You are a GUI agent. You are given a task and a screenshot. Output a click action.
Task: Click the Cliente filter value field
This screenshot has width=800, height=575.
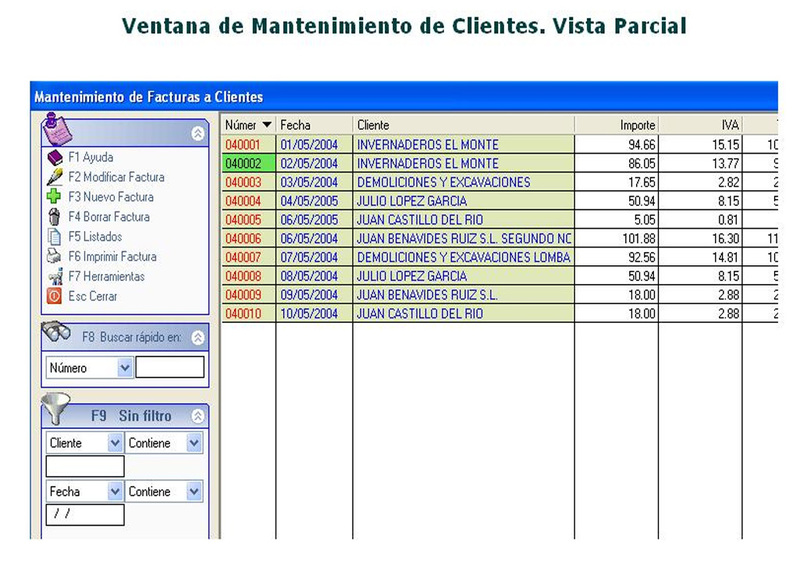tap(85, 466)
